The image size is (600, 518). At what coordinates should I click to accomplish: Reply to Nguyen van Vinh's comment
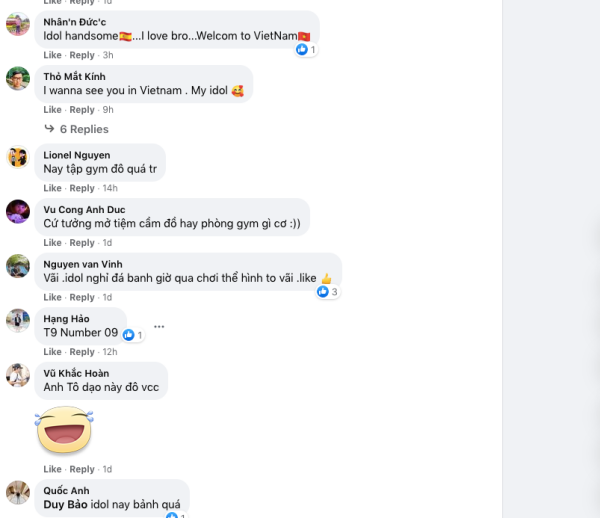pyautogui.click(x=82, y=297)
